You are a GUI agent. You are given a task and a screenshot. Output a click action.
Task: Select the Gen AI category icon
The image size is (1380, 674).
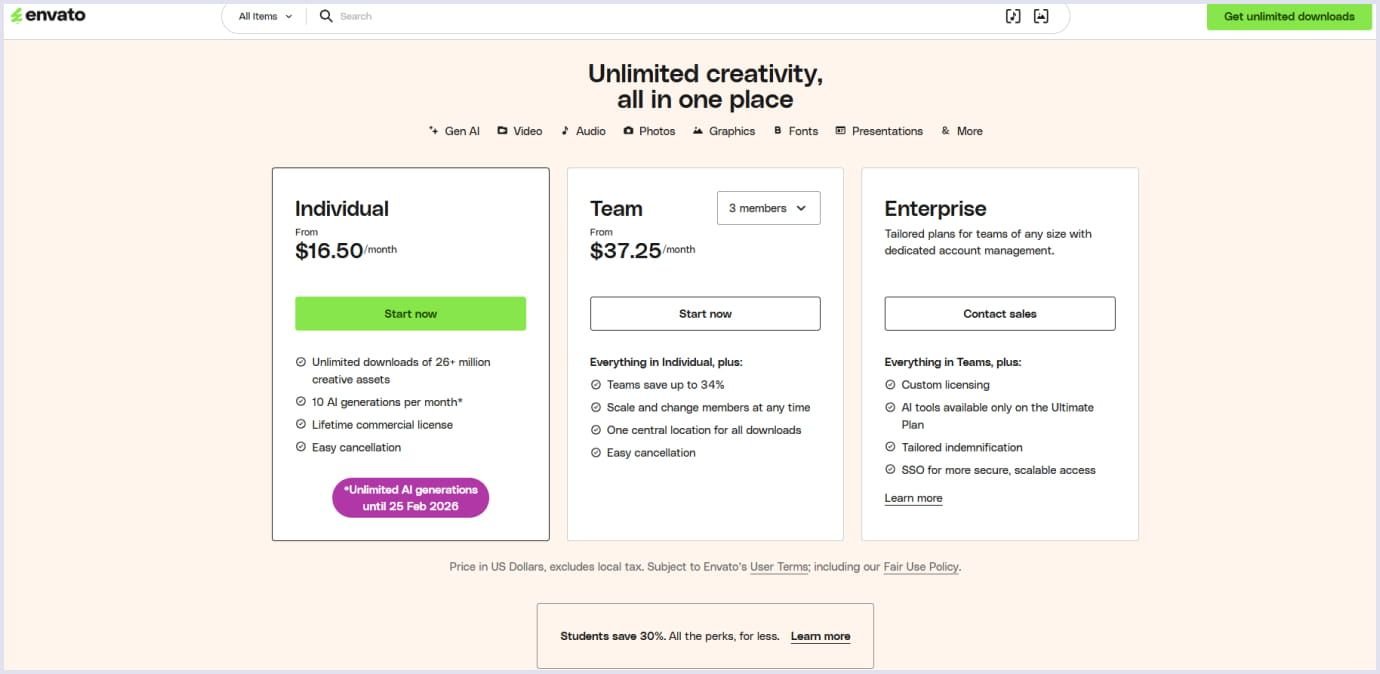(433, 130)
